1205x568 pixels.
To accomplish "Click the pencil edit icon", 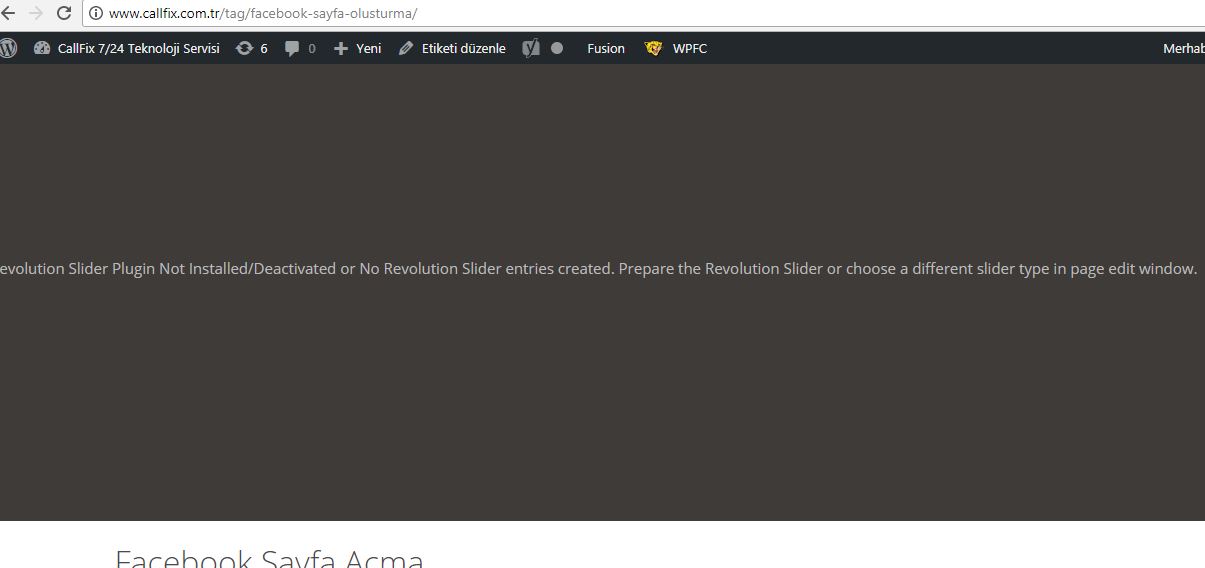I will click(x=405, y=48).
